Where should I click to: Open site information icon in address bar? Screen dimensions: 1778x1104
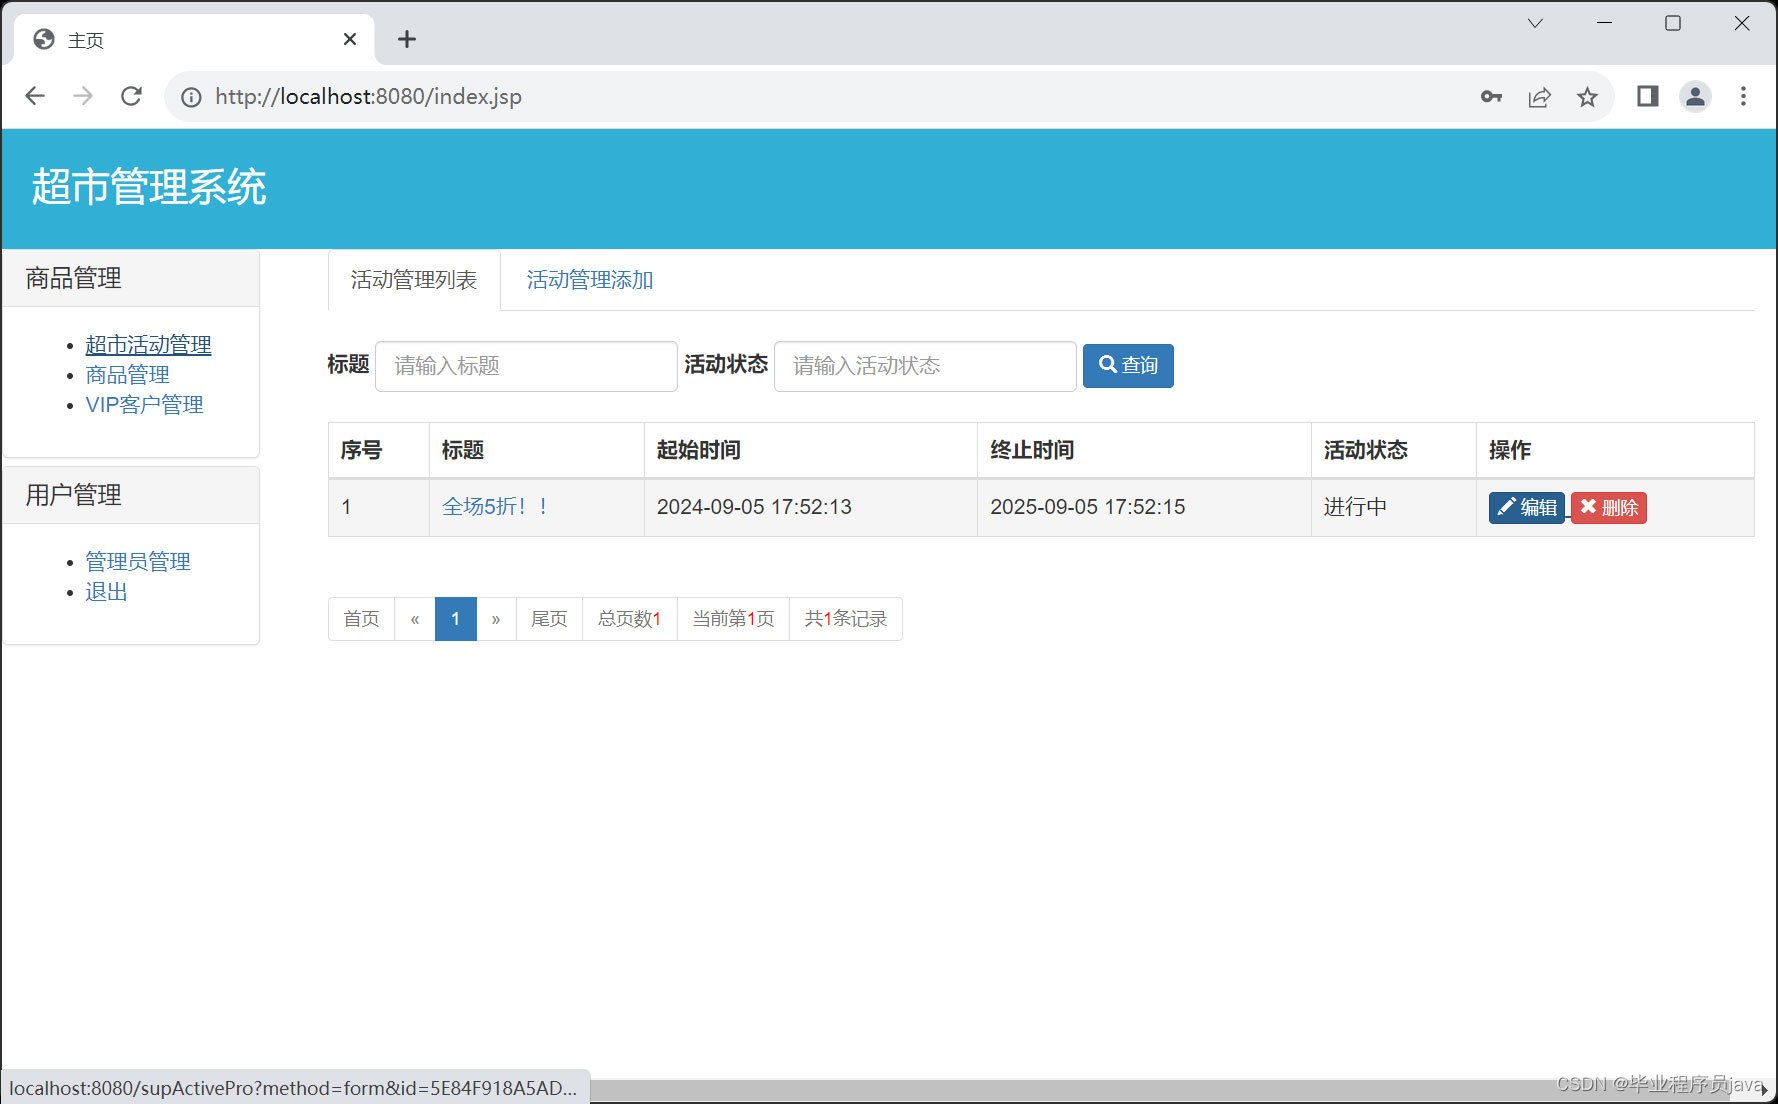pos(191,97)
